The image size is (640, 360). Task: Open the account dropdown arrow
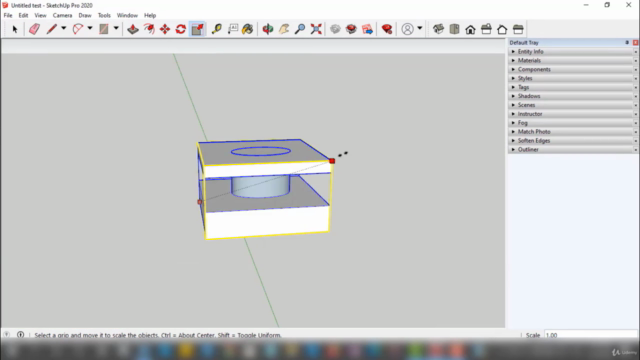tap(420, 29)
